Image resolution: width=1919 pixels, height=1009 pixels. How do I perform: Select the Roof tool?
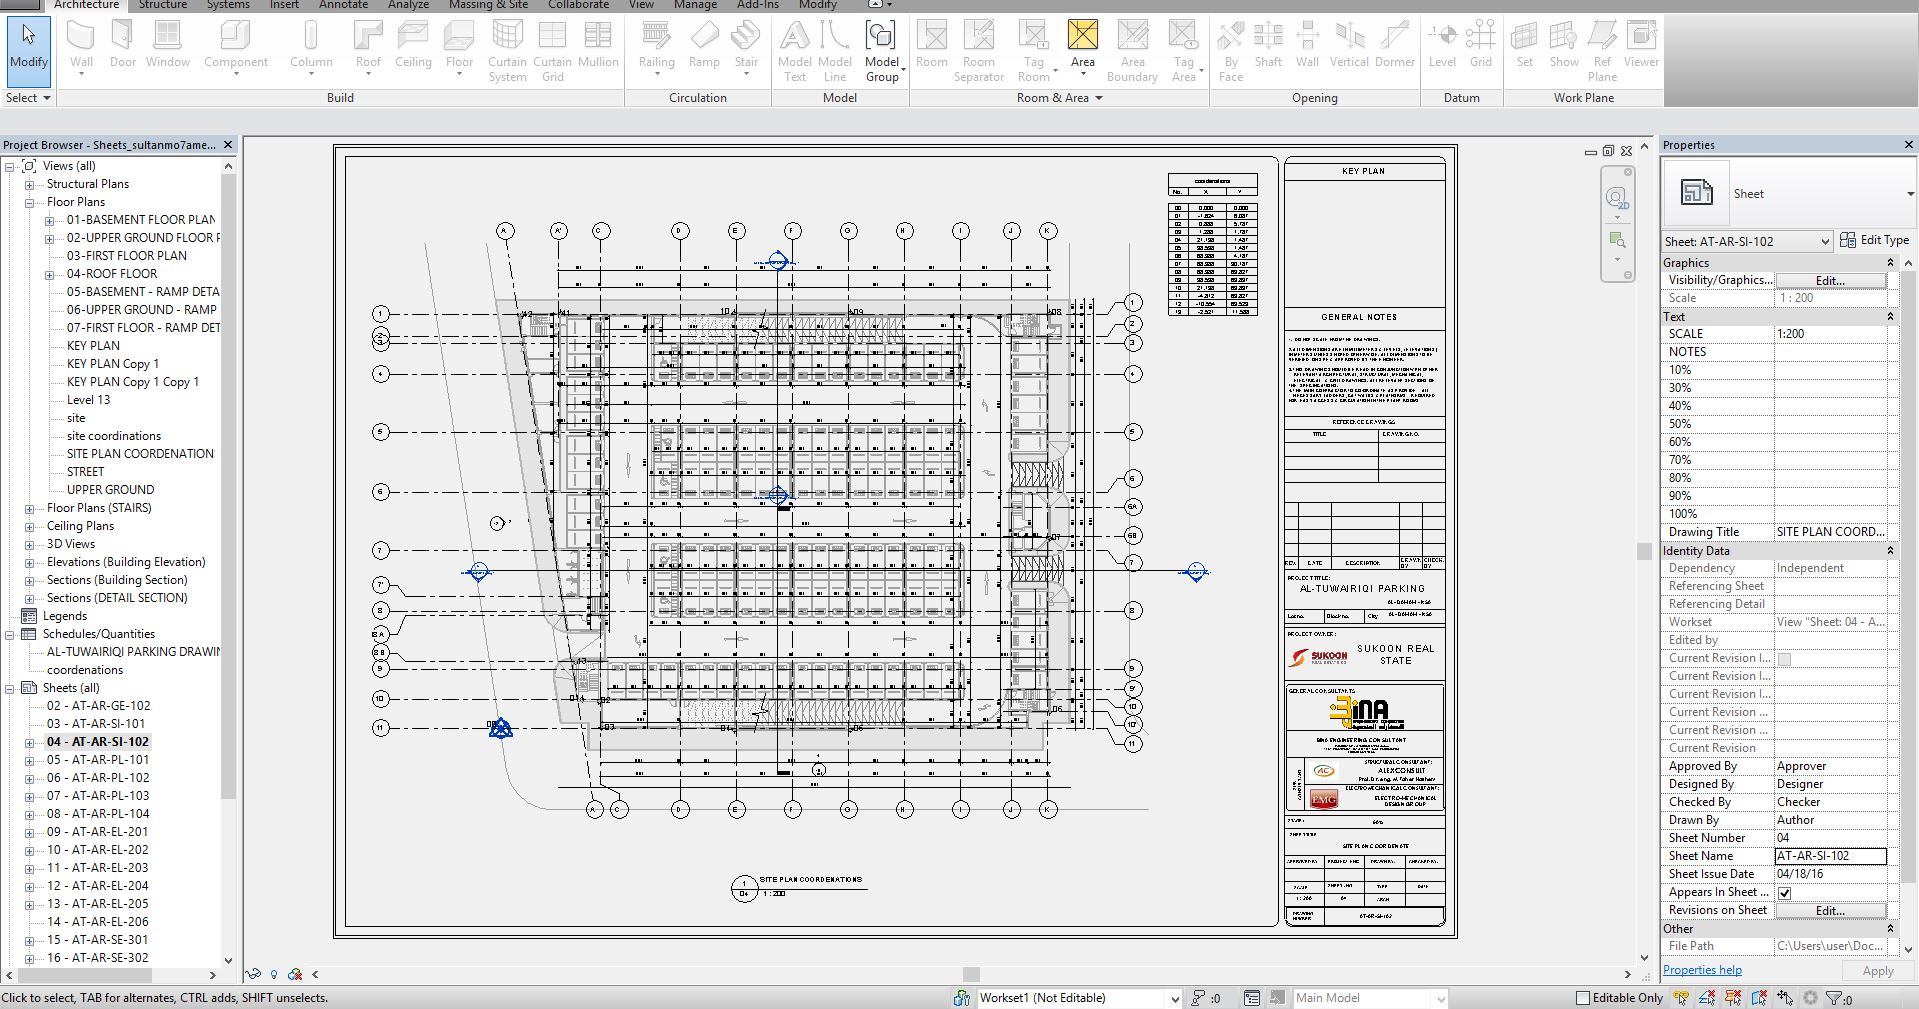click(x=368, y=46)
